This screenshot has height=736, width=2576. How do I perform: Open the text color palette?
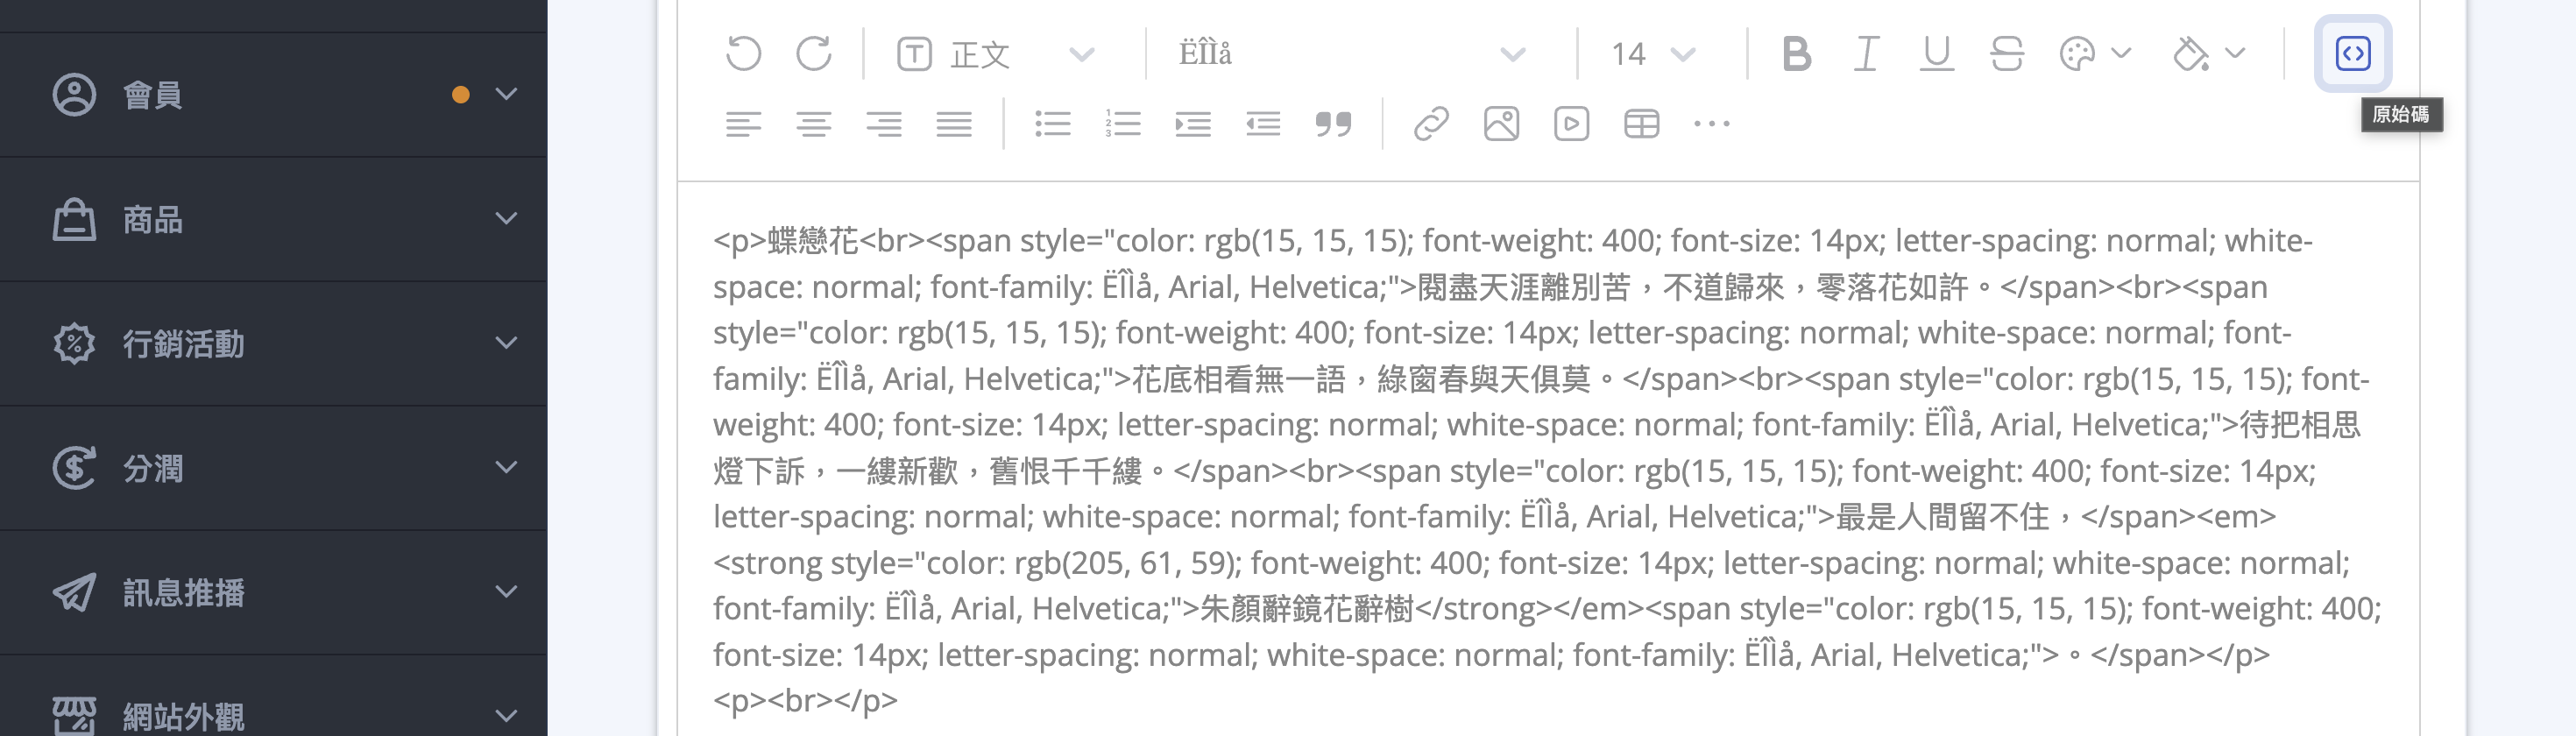pos(2077,54)
